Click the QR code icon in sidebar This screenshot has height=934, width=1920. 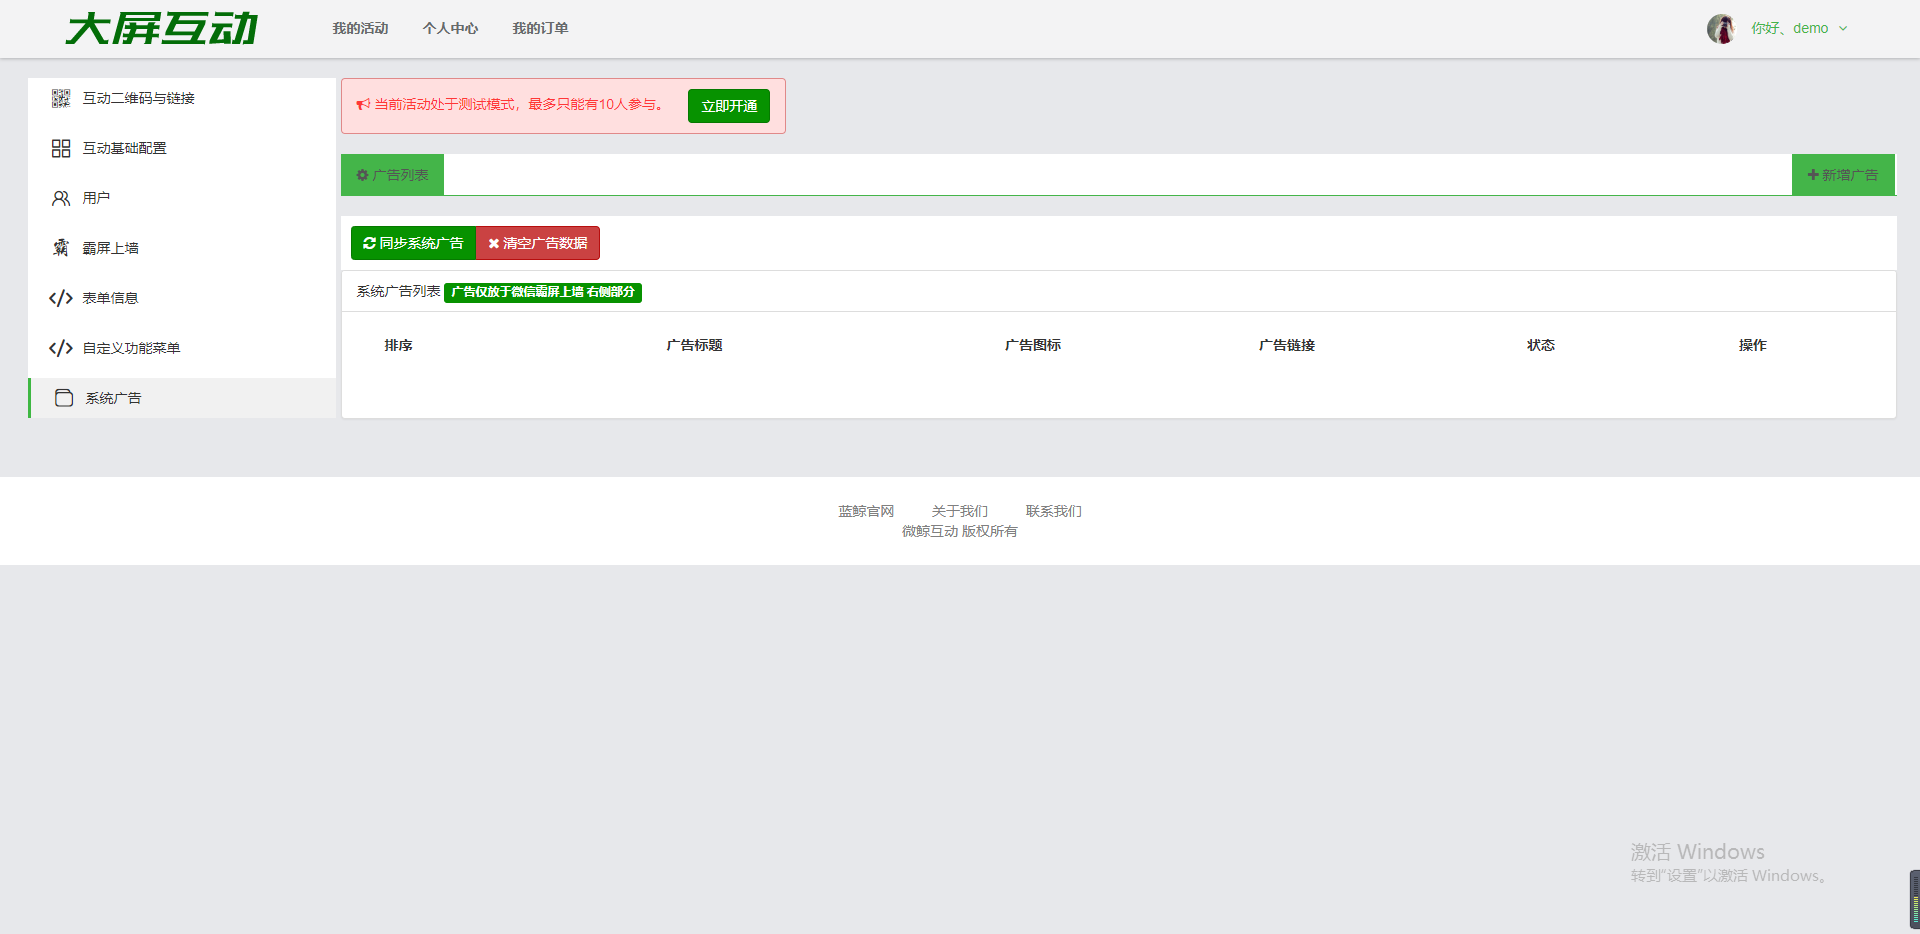tap(61, 98)
